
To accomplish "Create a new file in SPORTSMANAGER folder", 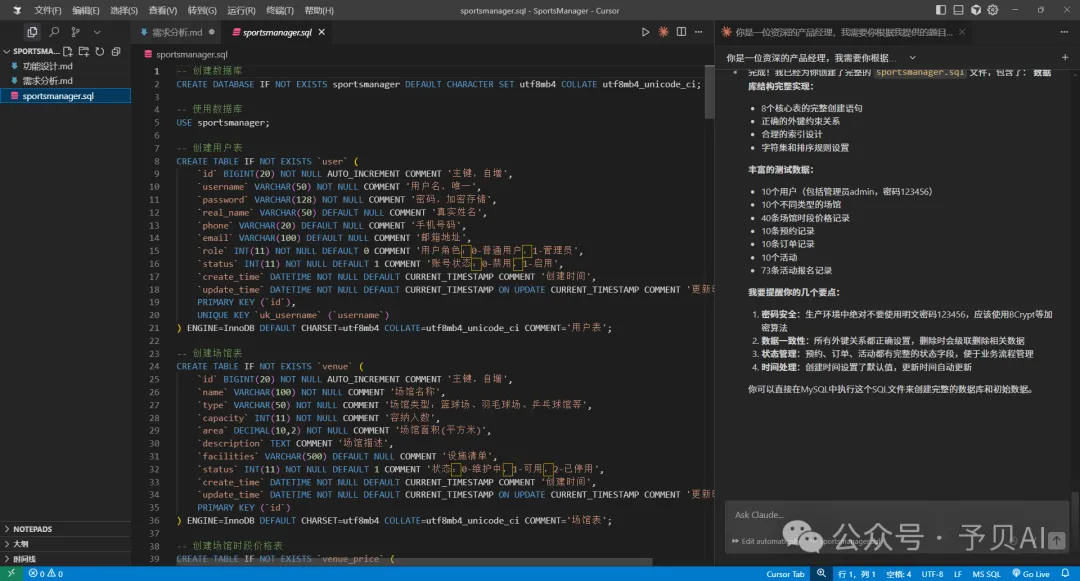I will click(x=68, y=52).
